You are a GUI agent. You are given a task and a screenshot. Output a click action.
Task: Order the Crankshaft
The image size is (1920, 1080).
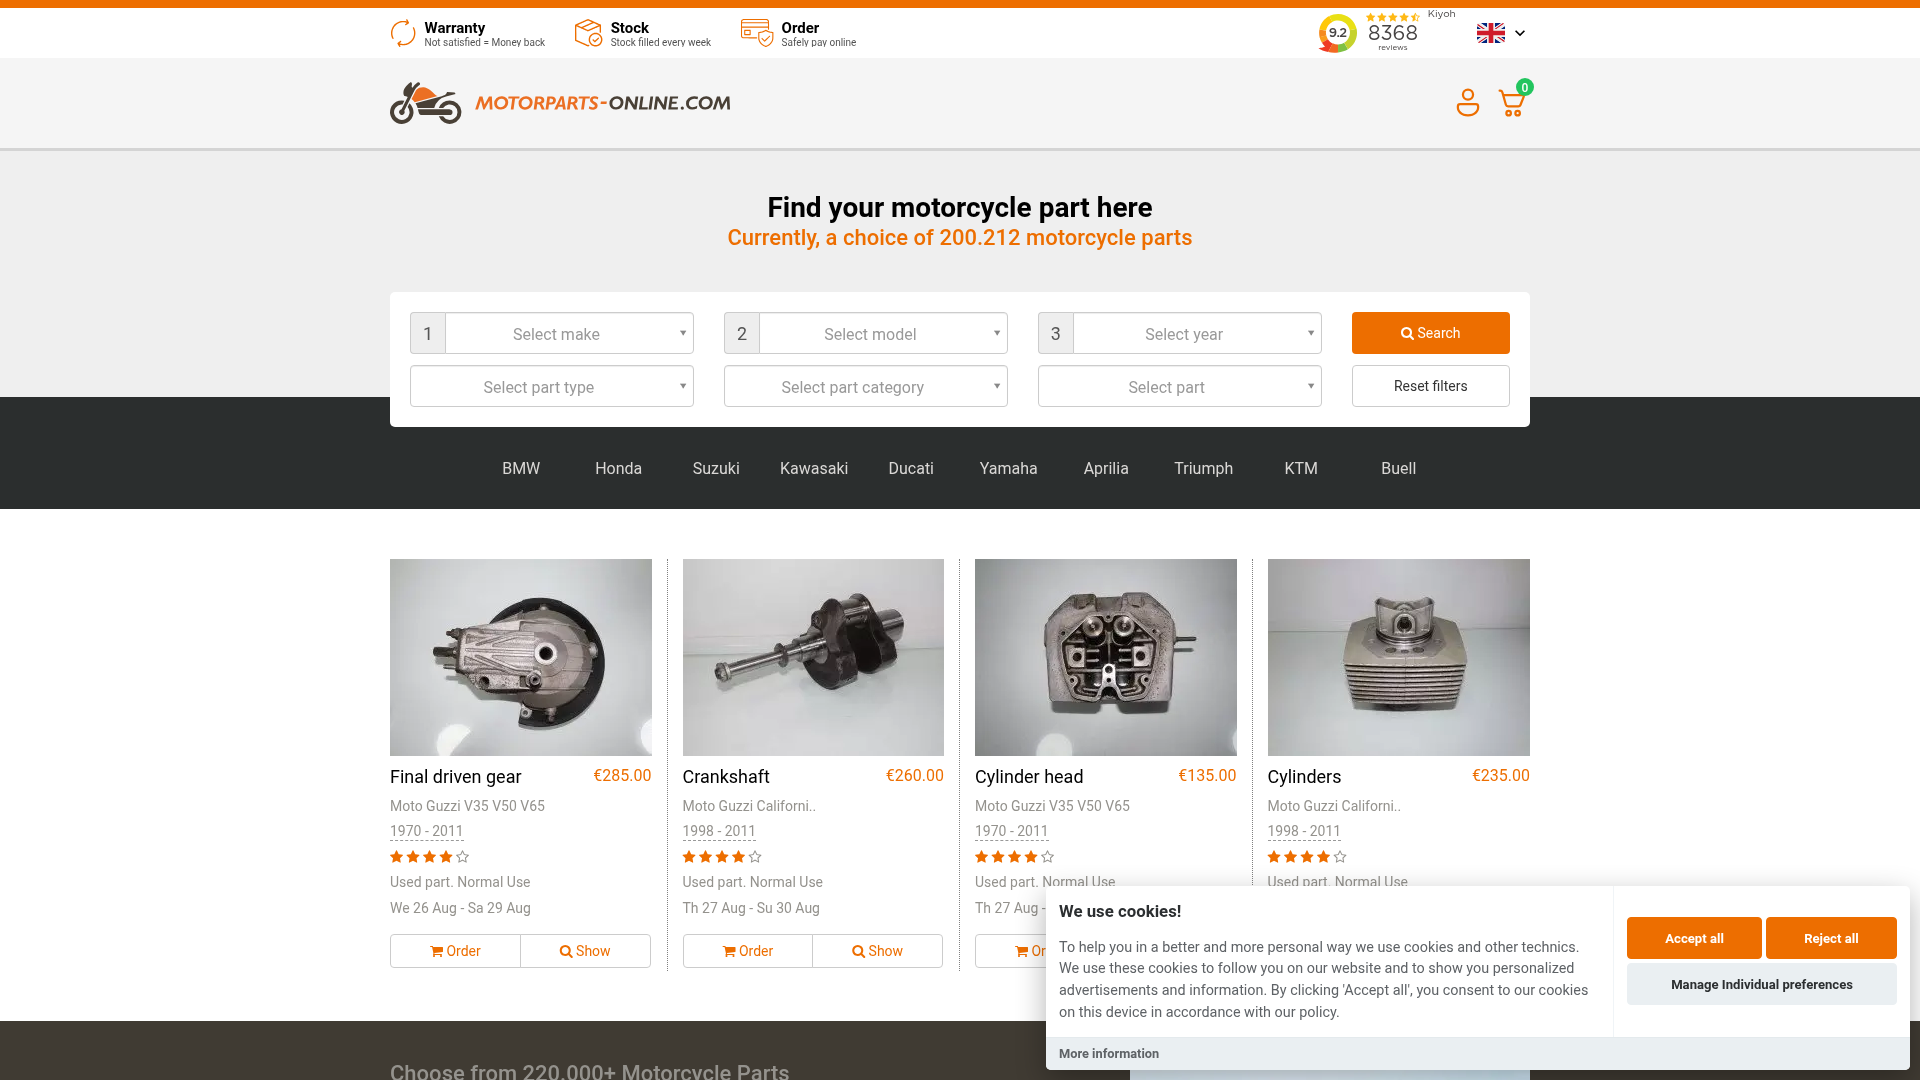coord(748,951)
